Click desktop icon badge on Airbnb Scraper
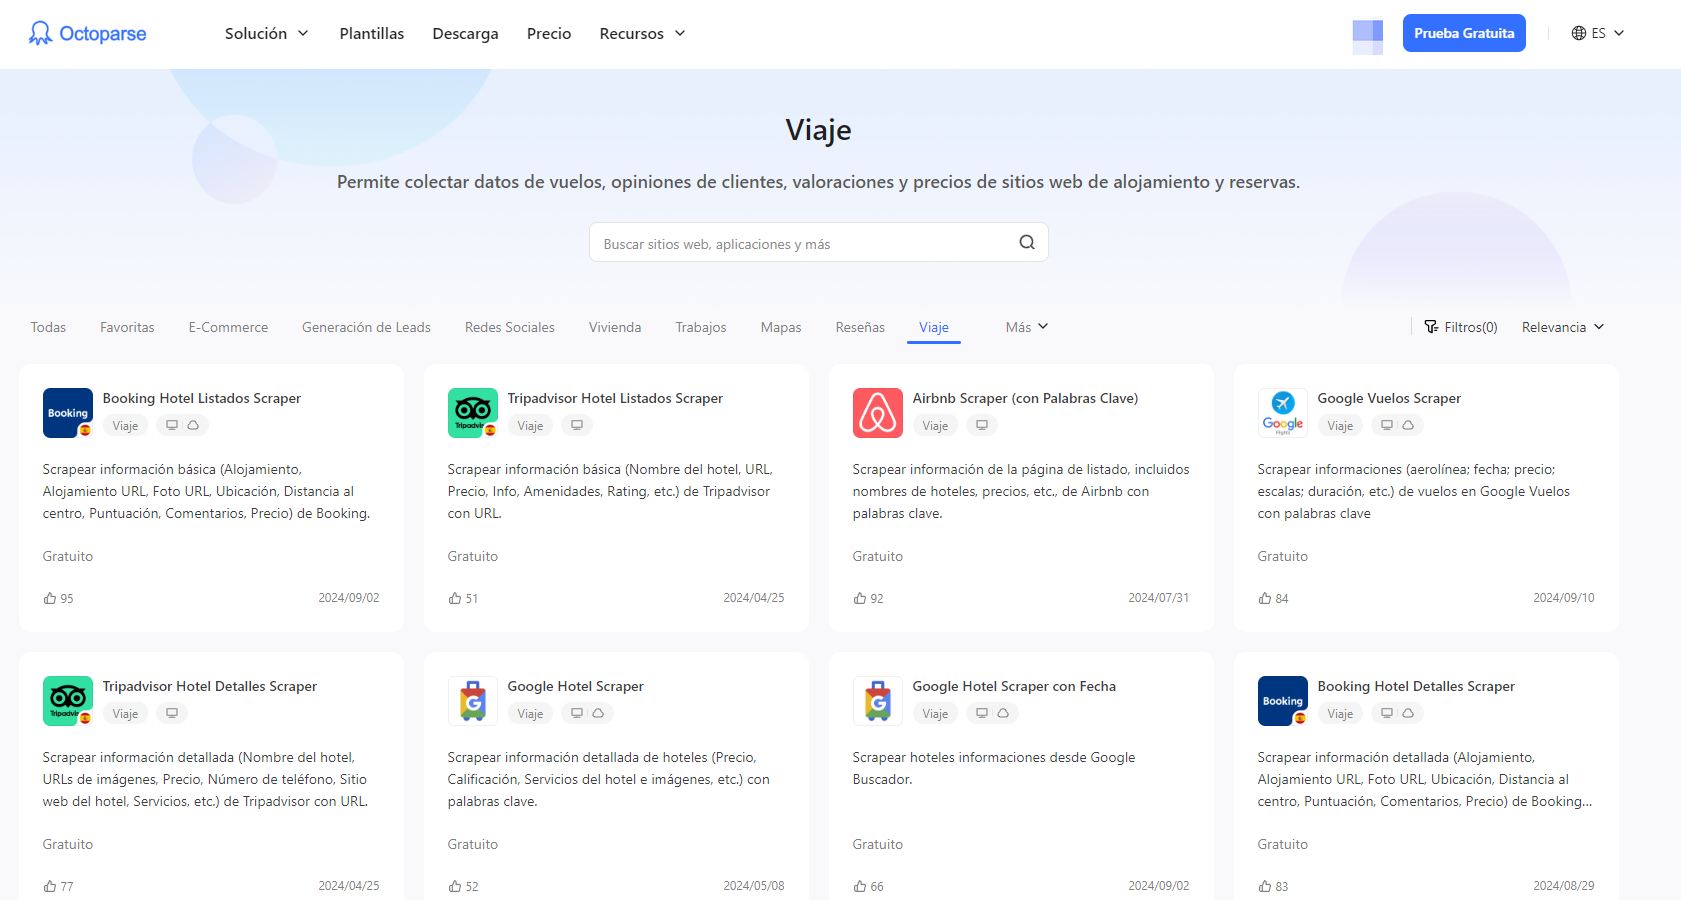The image size is (1681, 900). pos(982,425)
